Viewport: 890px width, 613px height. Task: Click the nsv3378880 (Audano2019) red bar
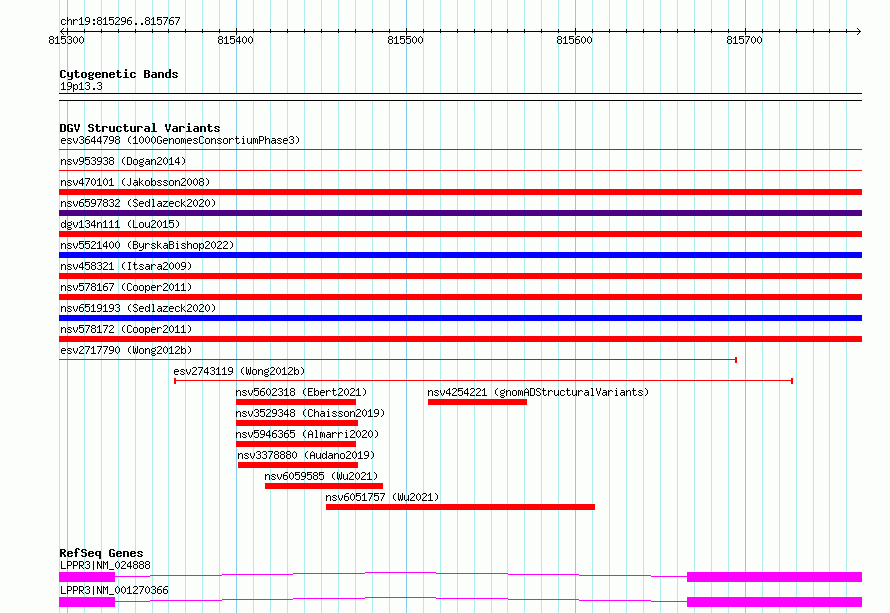click(x=298, y=465)
